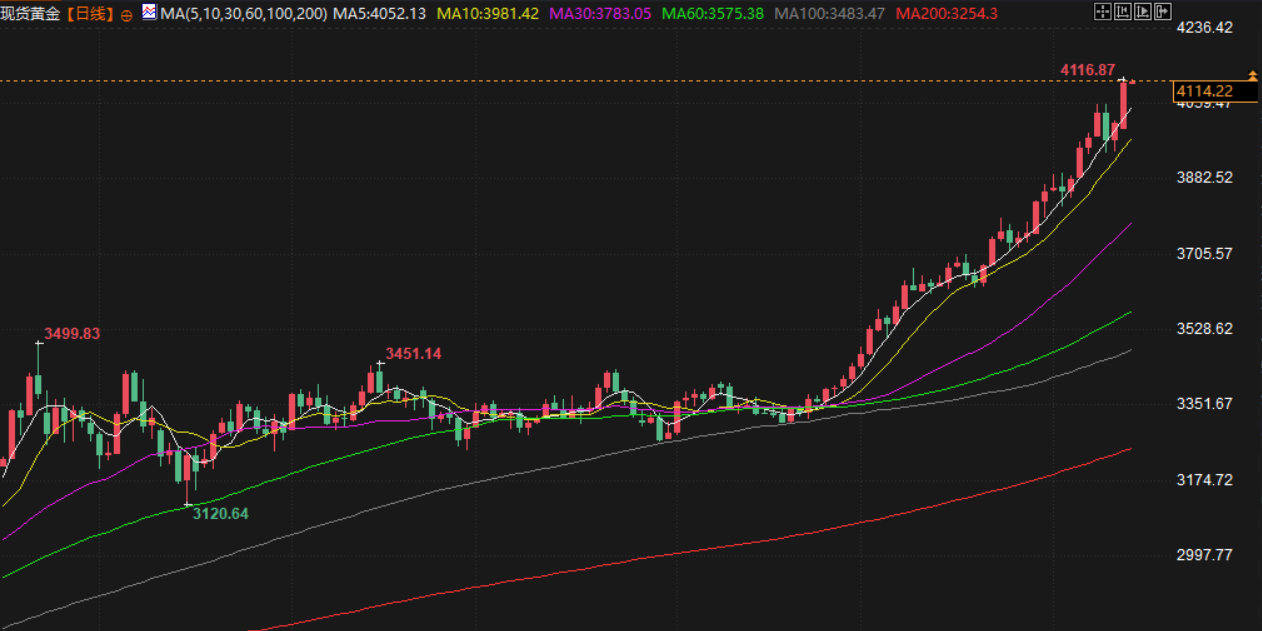Click the 3528.62 axis value
Image resolution: width=1262 pixels, height=631 pixels.
click(1204, 328)
